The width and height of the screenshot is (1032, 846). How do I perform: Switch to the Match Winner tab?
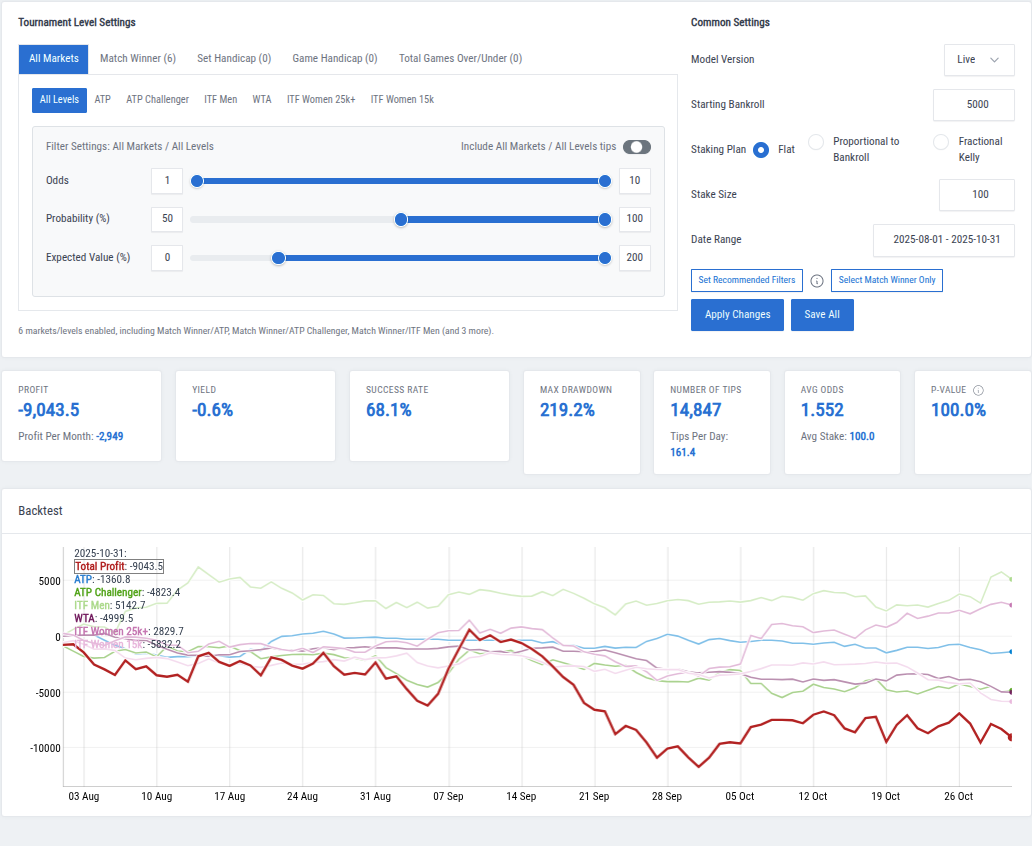coord(137,59)
